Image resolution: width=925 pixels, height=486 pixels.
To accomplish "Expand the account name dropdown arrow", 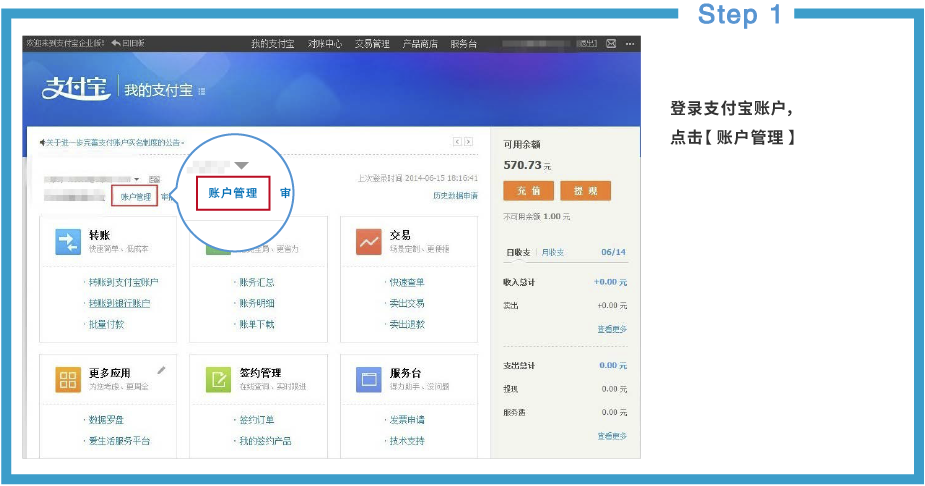I will [x=137, y=179].
